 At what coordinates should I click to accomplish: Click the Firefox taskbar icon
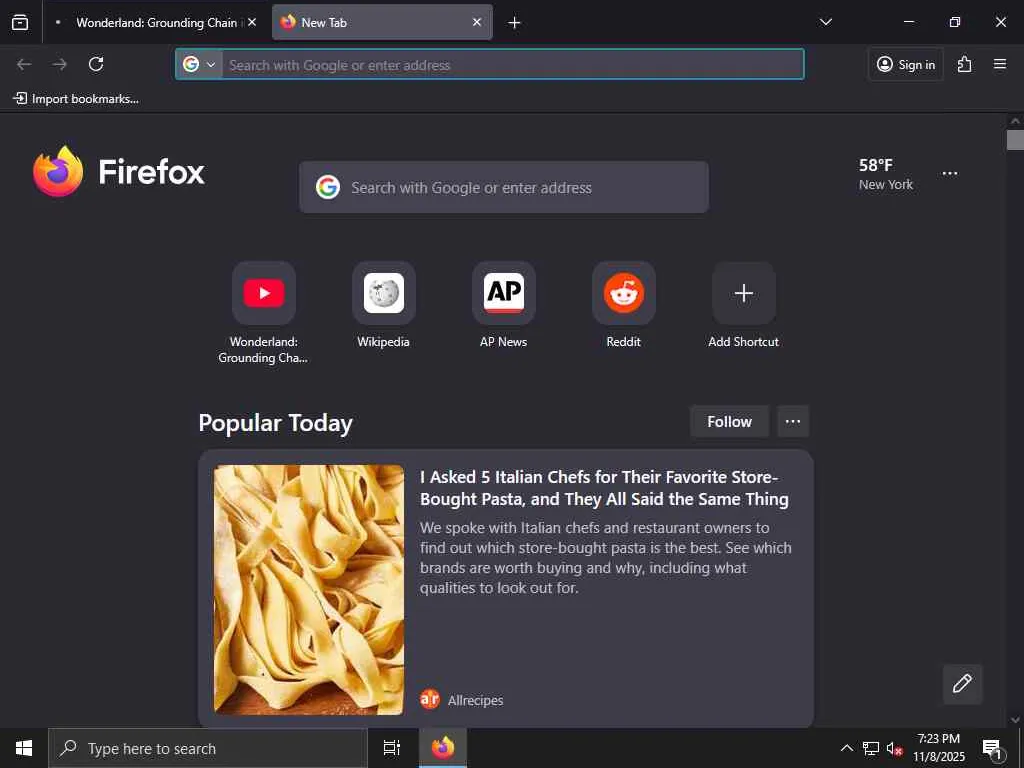pos(443,748)
